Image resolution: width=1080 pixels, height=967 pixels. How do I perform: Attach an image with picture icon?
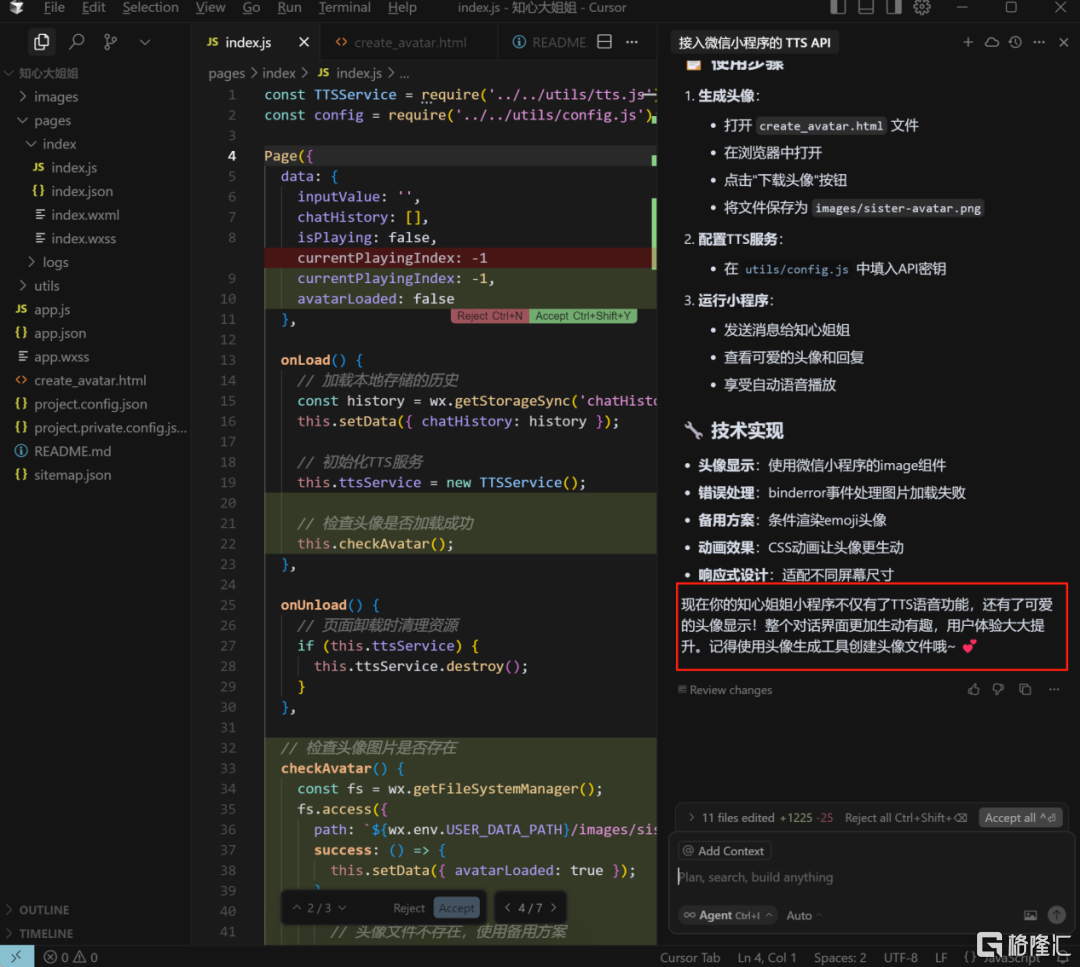(x=1030, y=915)
